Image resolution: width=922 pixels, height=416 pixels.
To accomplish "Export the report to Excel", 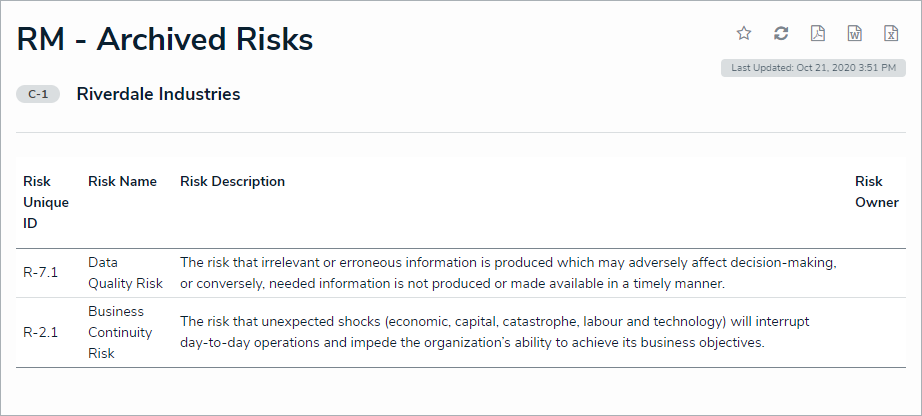I will point(891,33).
